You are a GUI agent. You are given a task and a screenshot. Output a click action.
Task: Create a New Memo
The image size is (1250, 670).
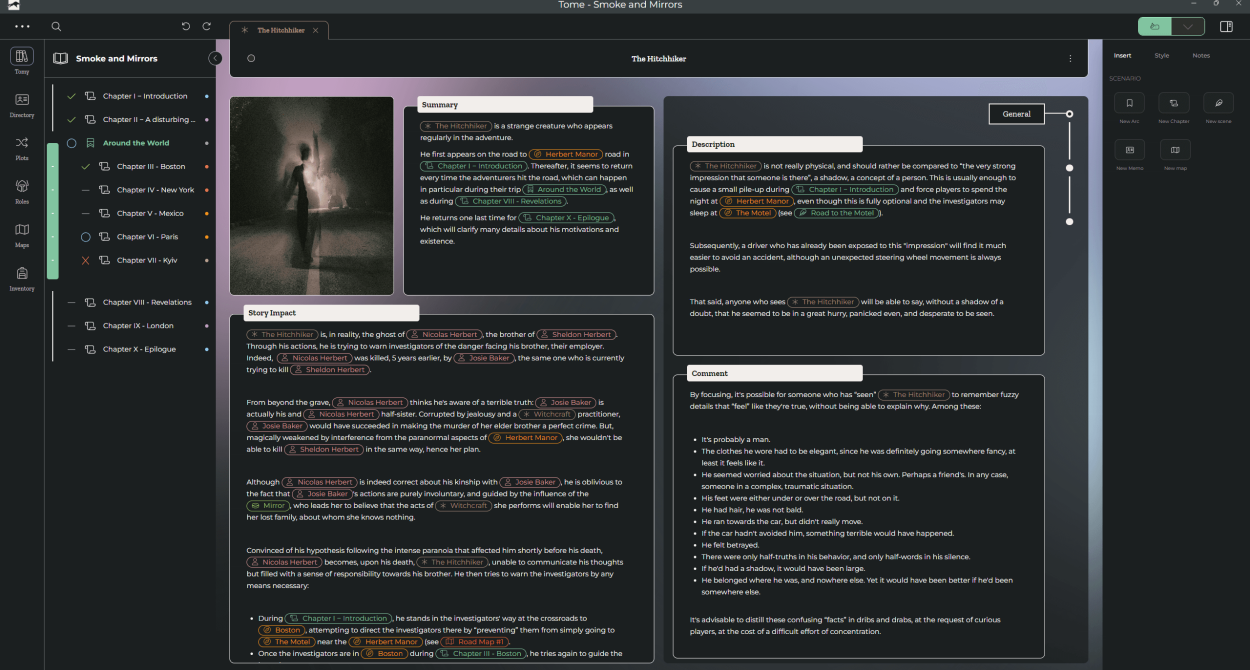(1129, 150)
